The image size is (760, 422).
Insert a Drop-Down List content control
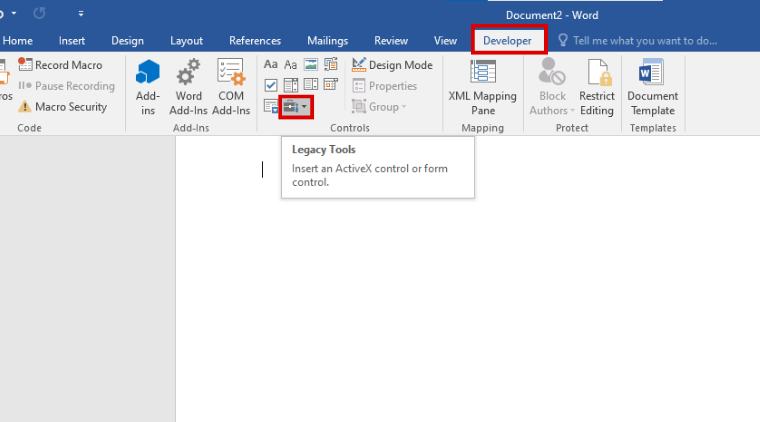[311, 85]
